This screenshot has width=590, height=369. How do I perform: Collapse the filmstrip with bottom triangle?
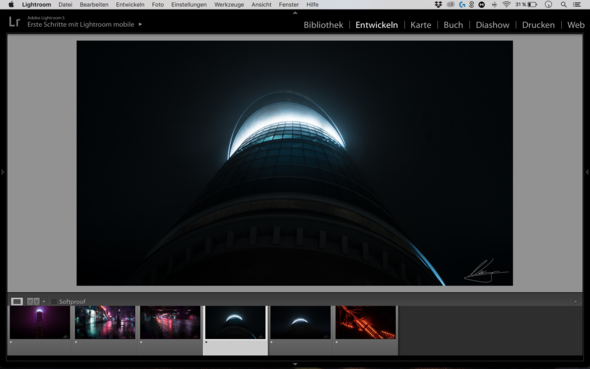[295, 364]
